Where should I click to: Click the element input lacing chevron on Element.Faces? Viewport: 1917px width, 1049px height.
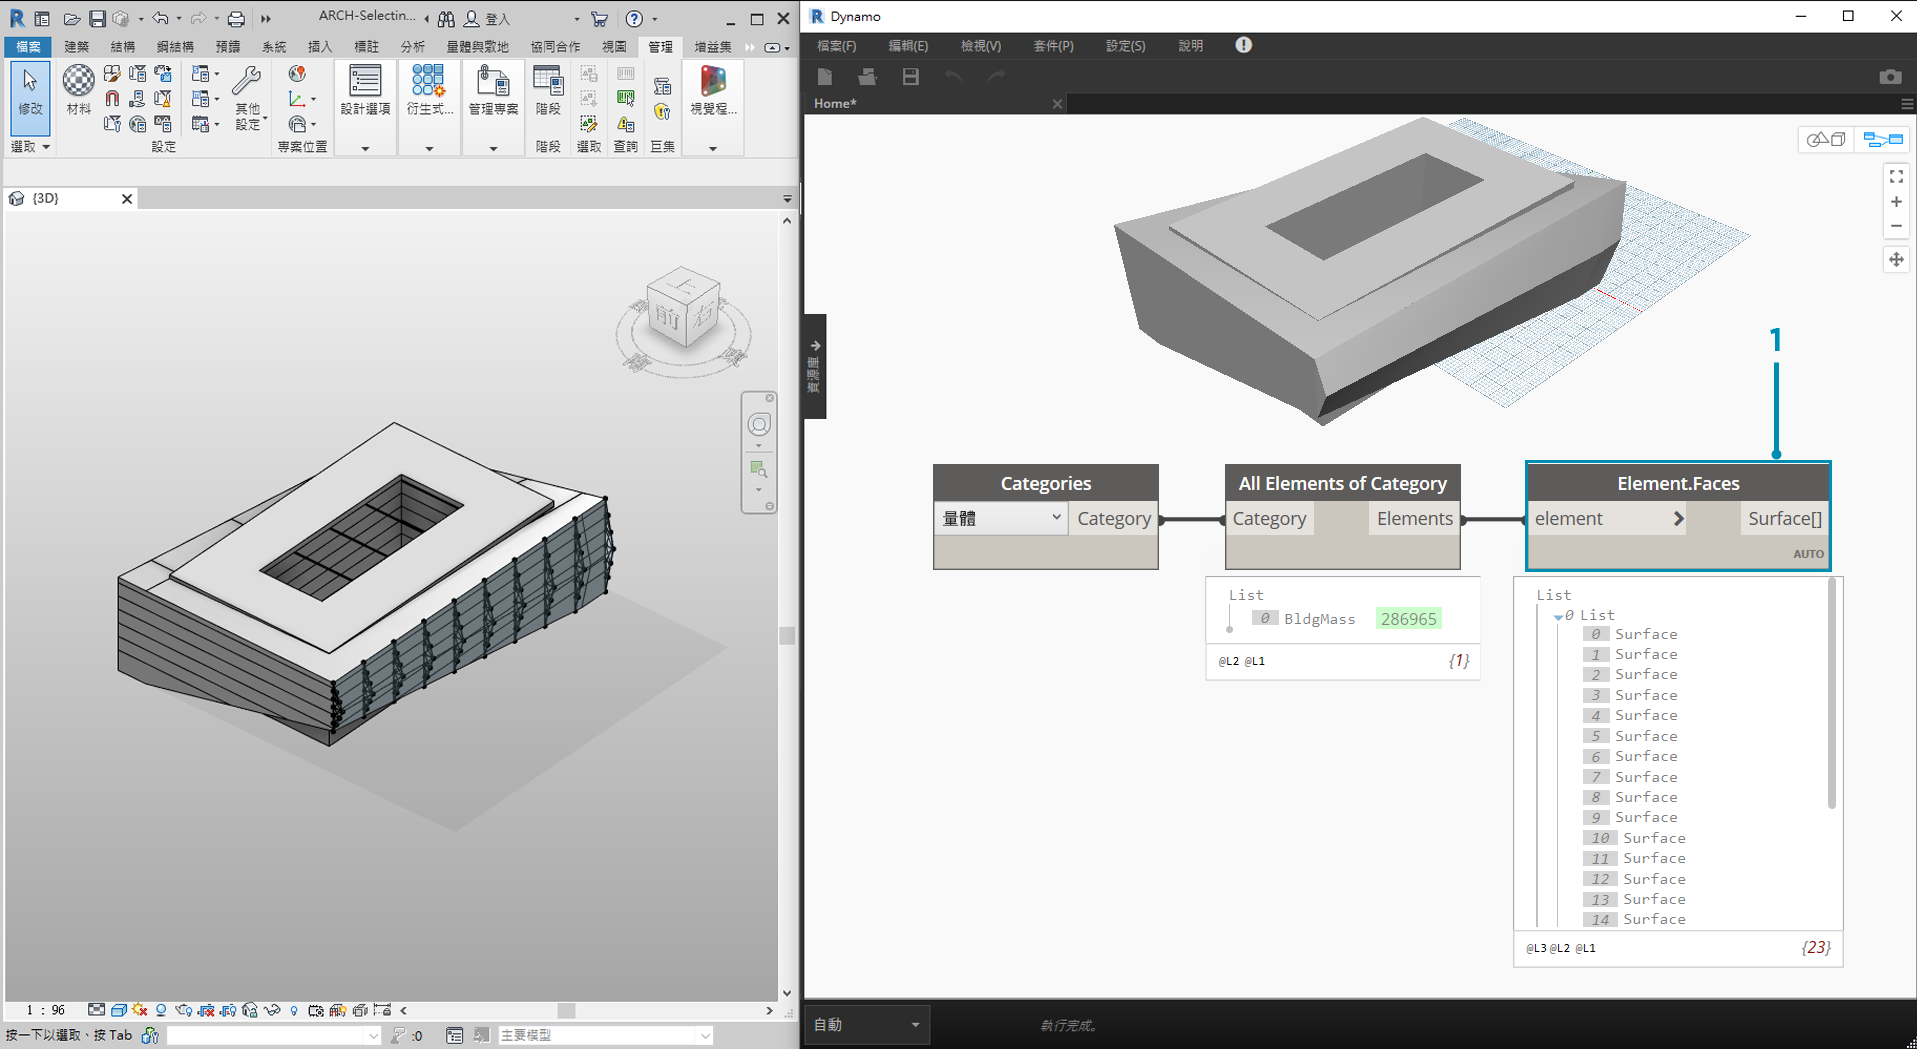[1678, 518]
